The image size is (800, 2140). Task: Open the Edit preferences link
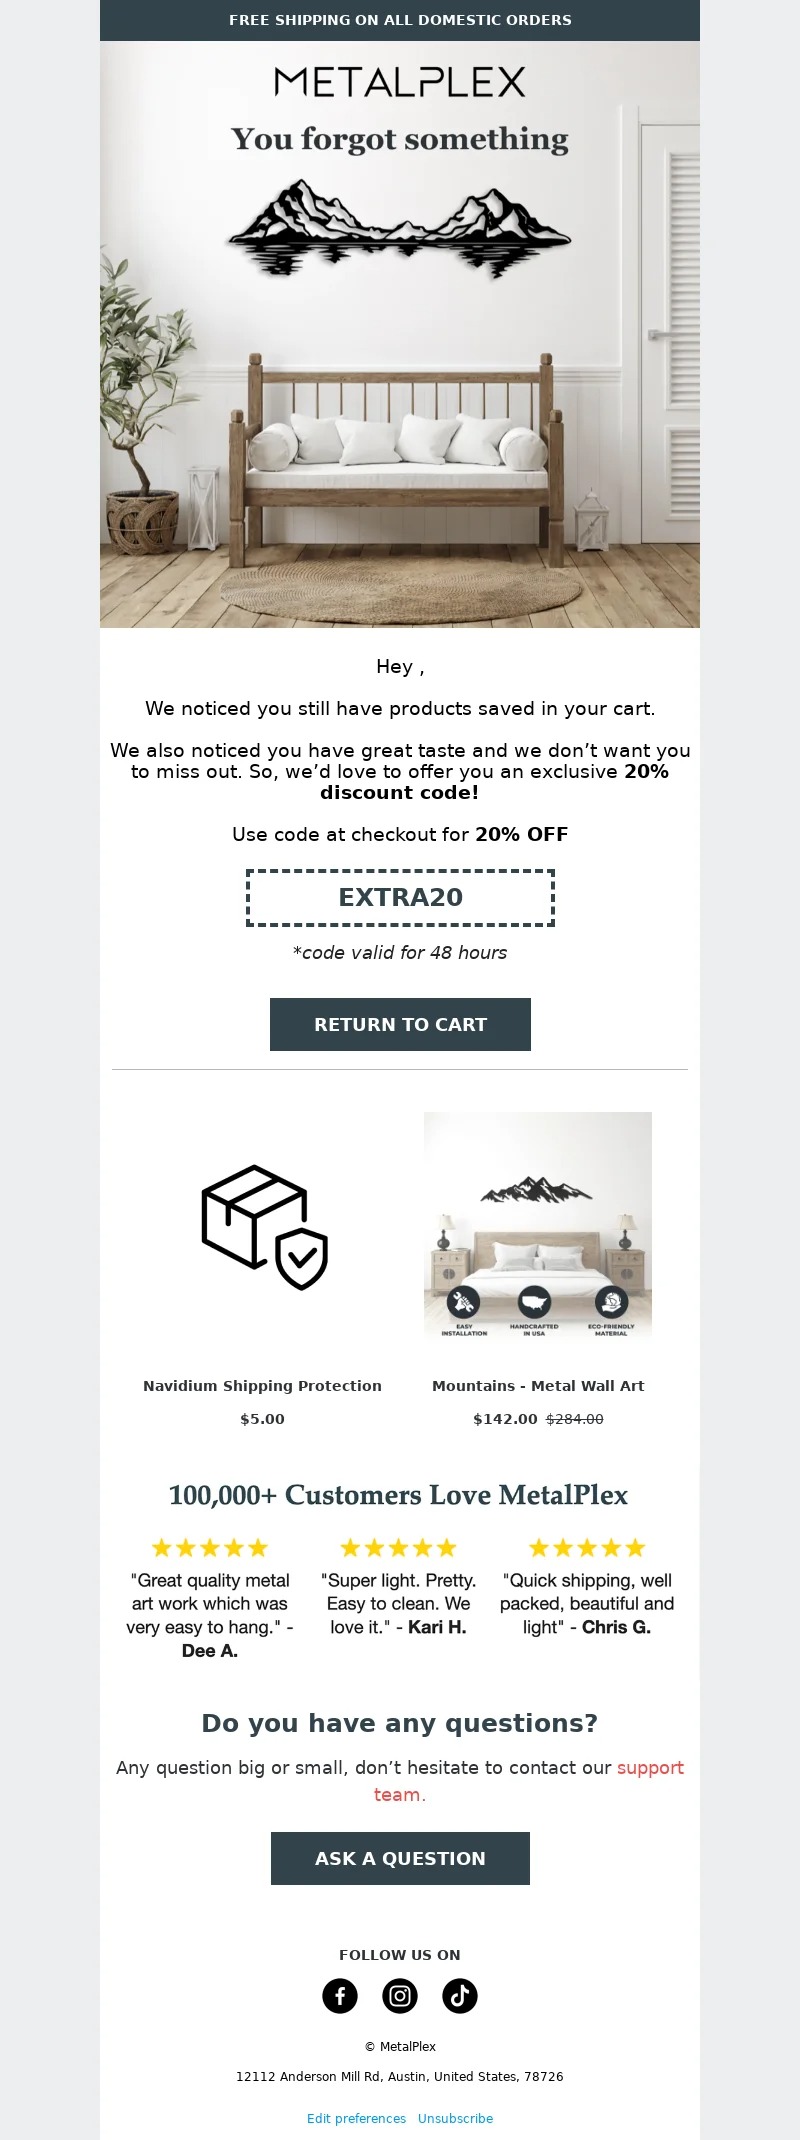coord(356,2118)
